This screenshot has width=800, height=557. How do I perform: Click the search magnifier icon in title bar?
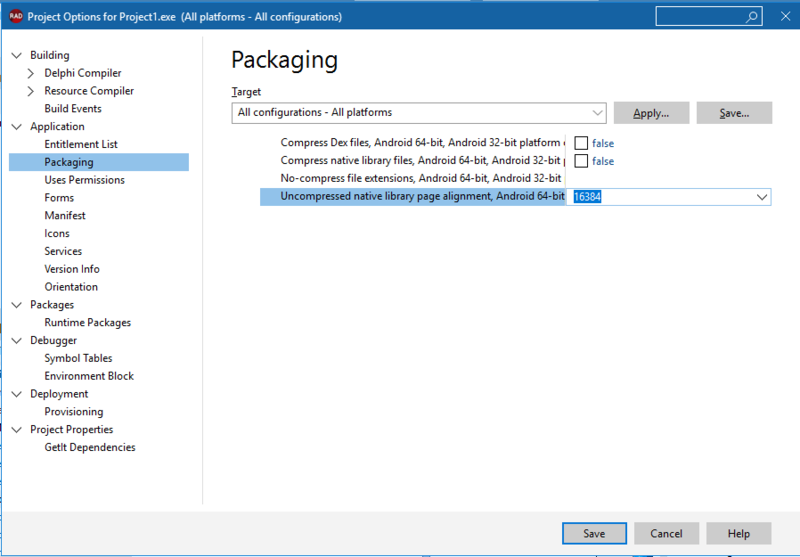[x=752, y=16]
